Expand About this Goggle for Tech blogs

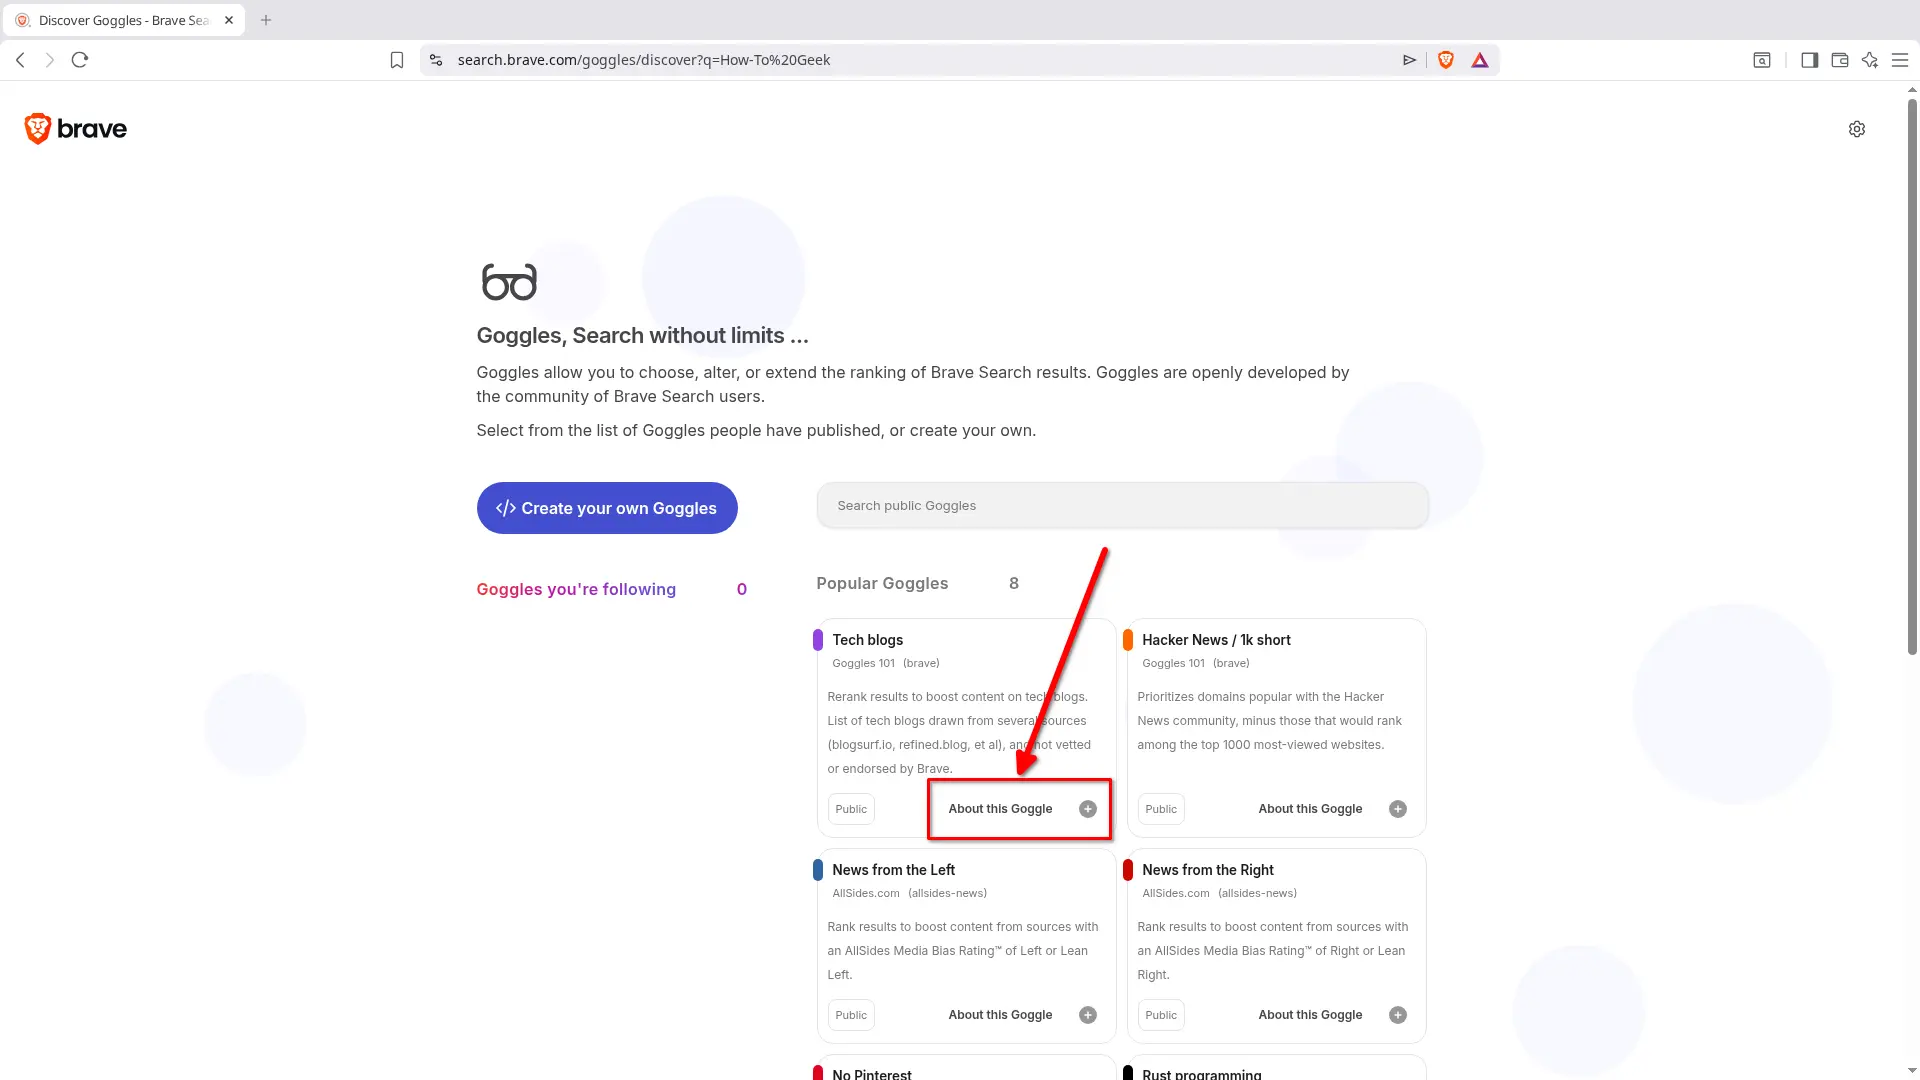[1000, 809]
